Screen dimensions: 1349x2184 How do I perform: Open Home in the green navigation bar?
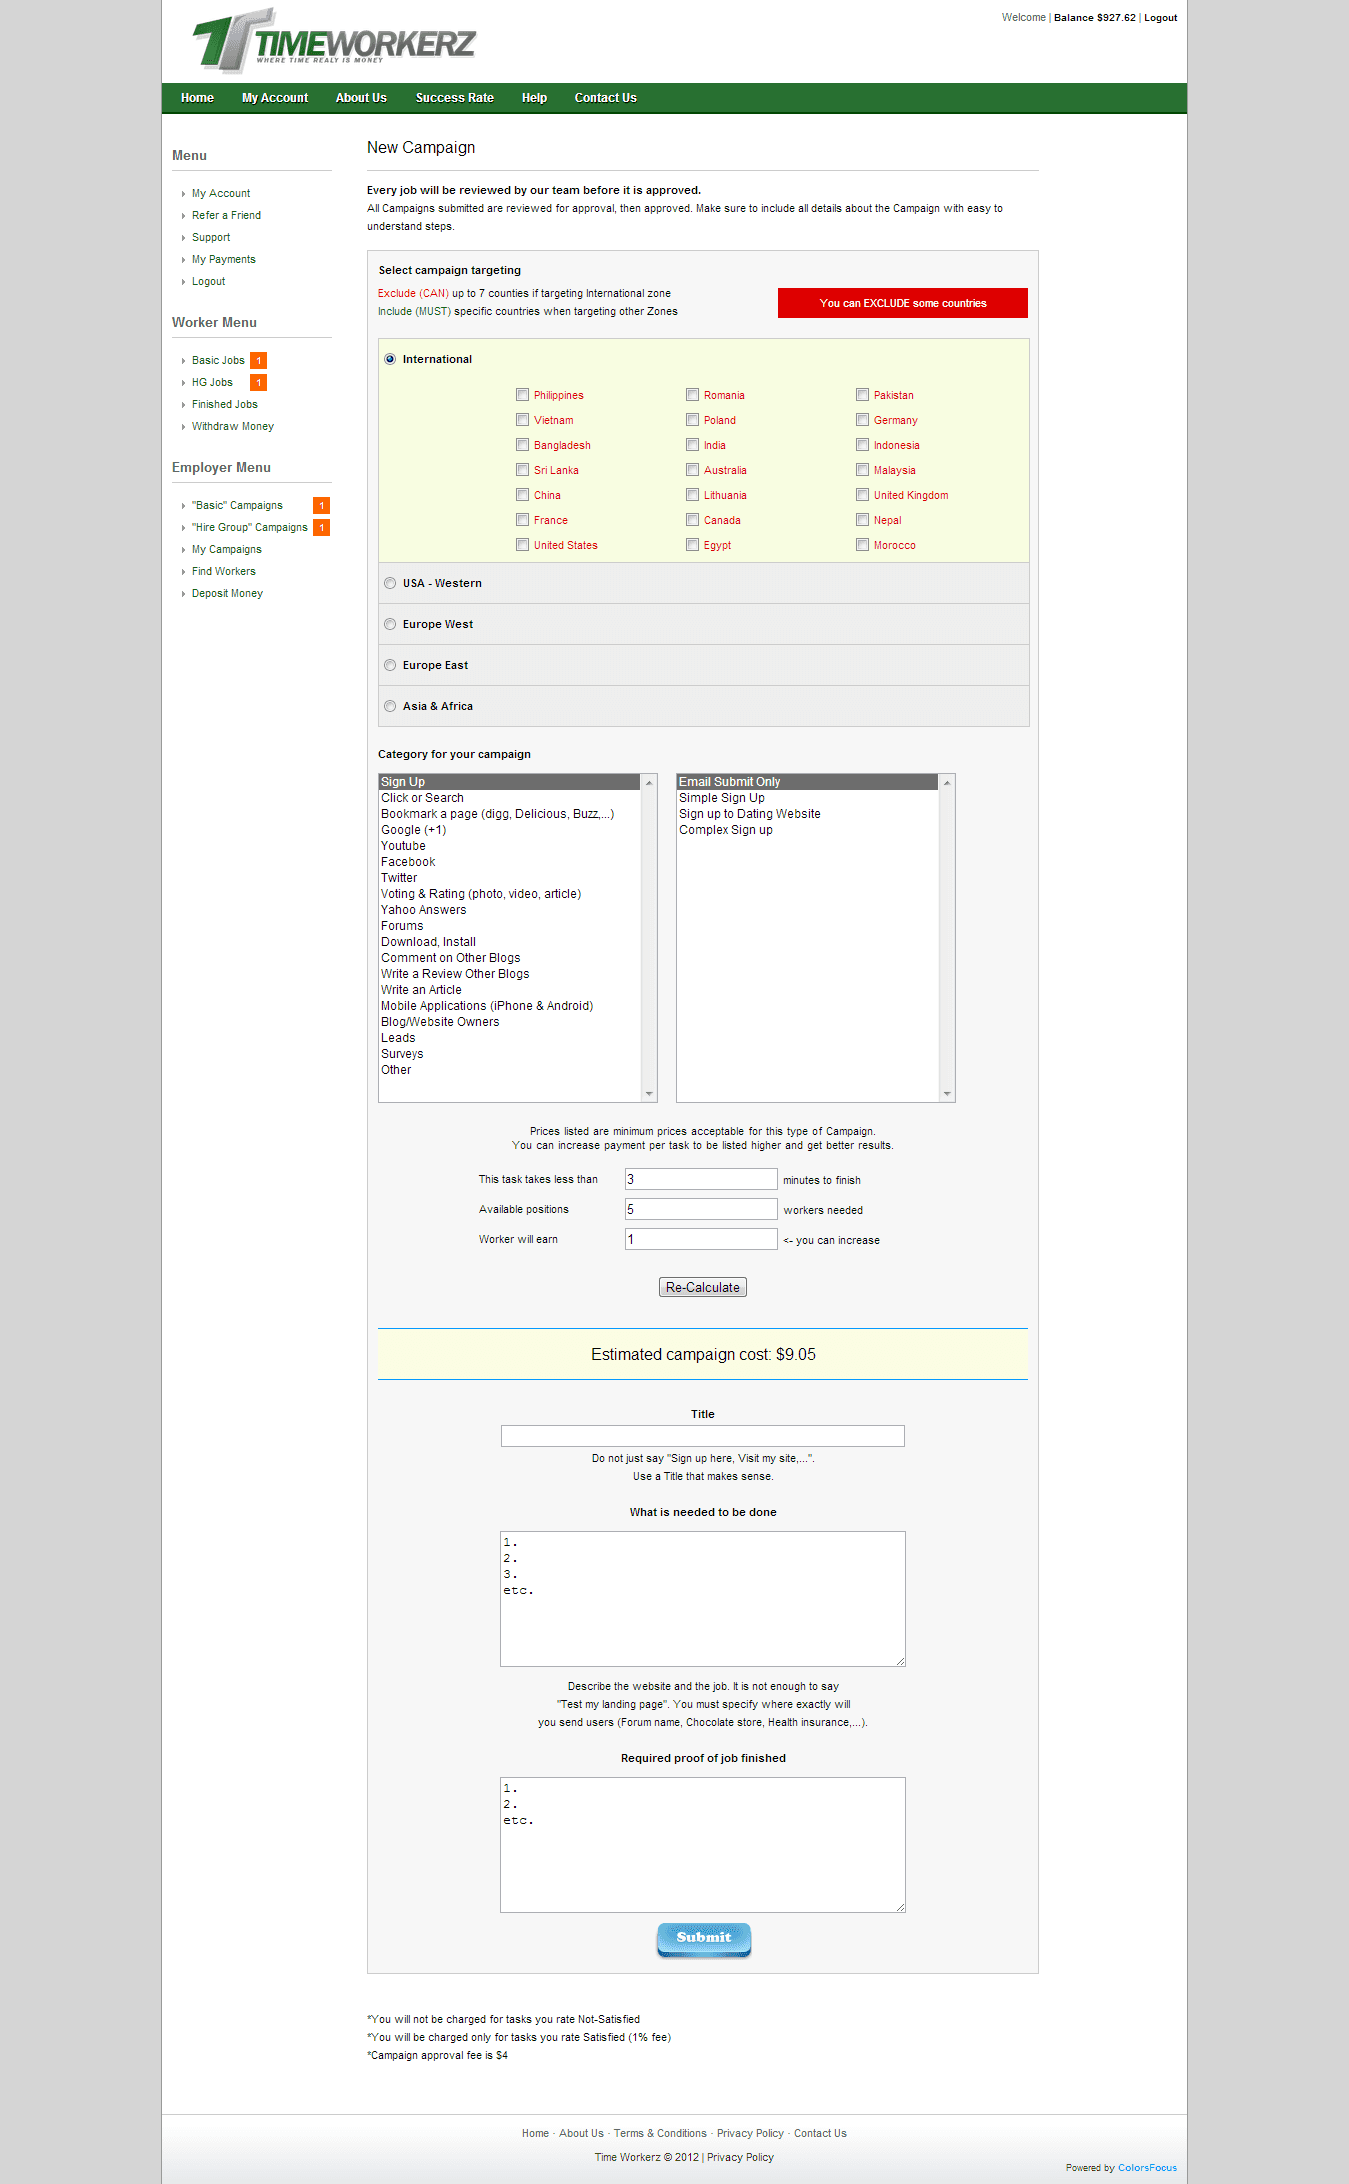tap(197, 98)
